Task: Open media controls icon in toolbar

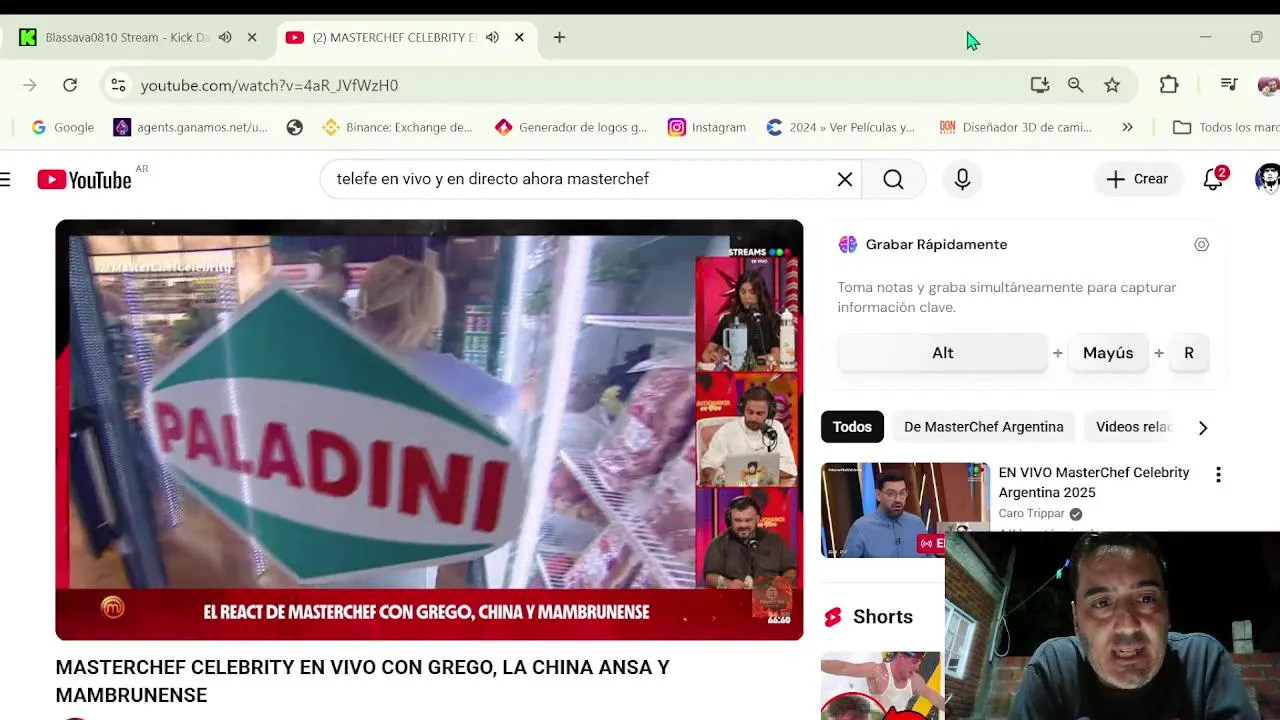Action: pyautogui.click(x=1229, y=85)
